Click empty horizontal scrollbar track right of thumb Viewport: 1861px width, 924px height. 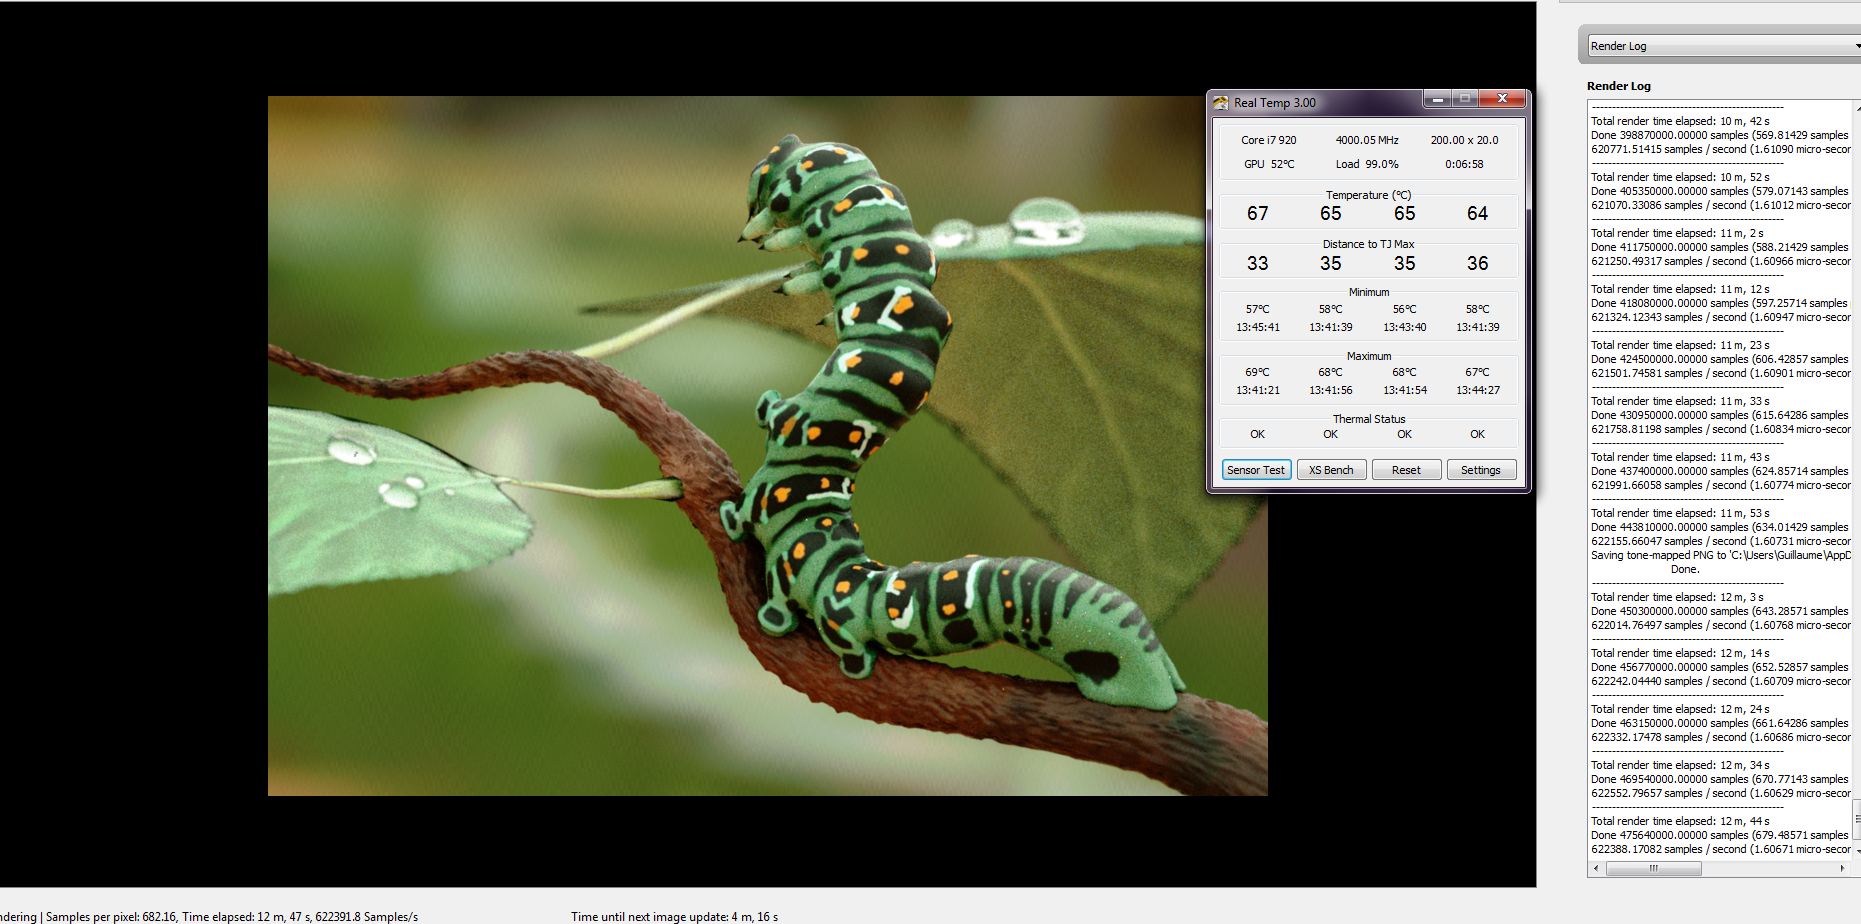(x=1770, y=869)
